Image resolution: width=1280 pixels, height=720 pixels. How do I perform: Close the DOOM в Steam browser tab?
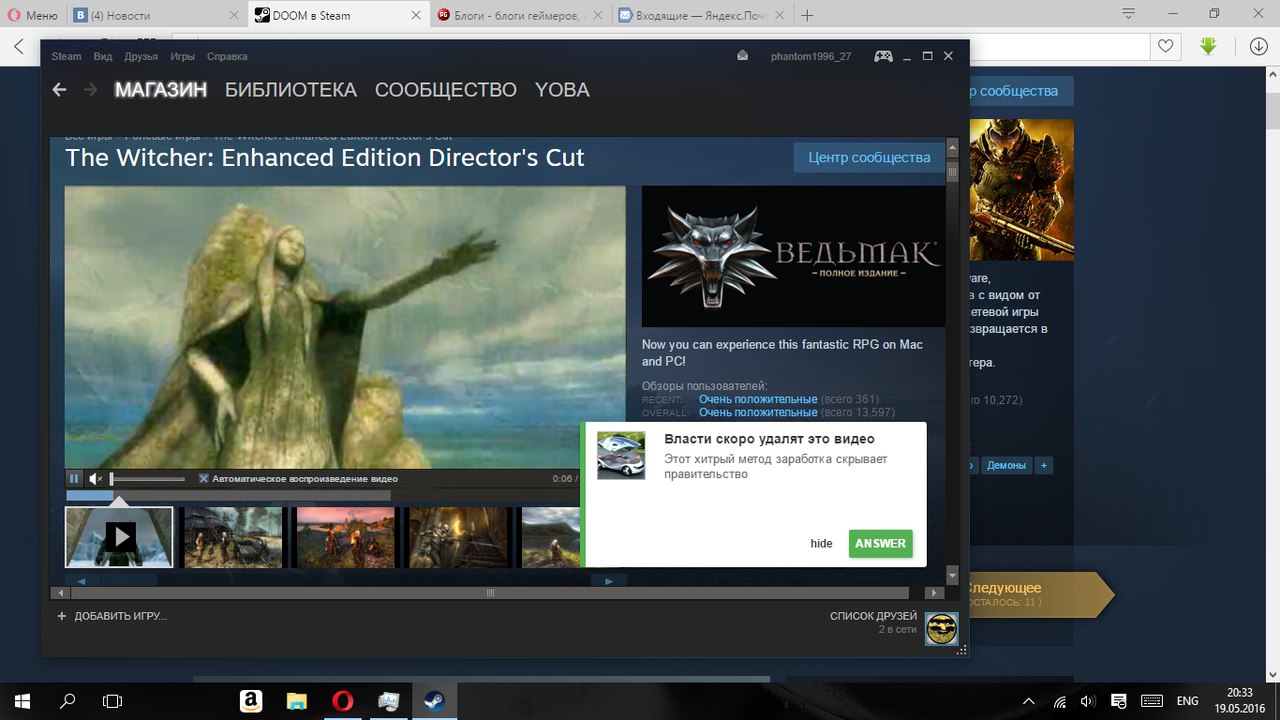tap(416, 15)
